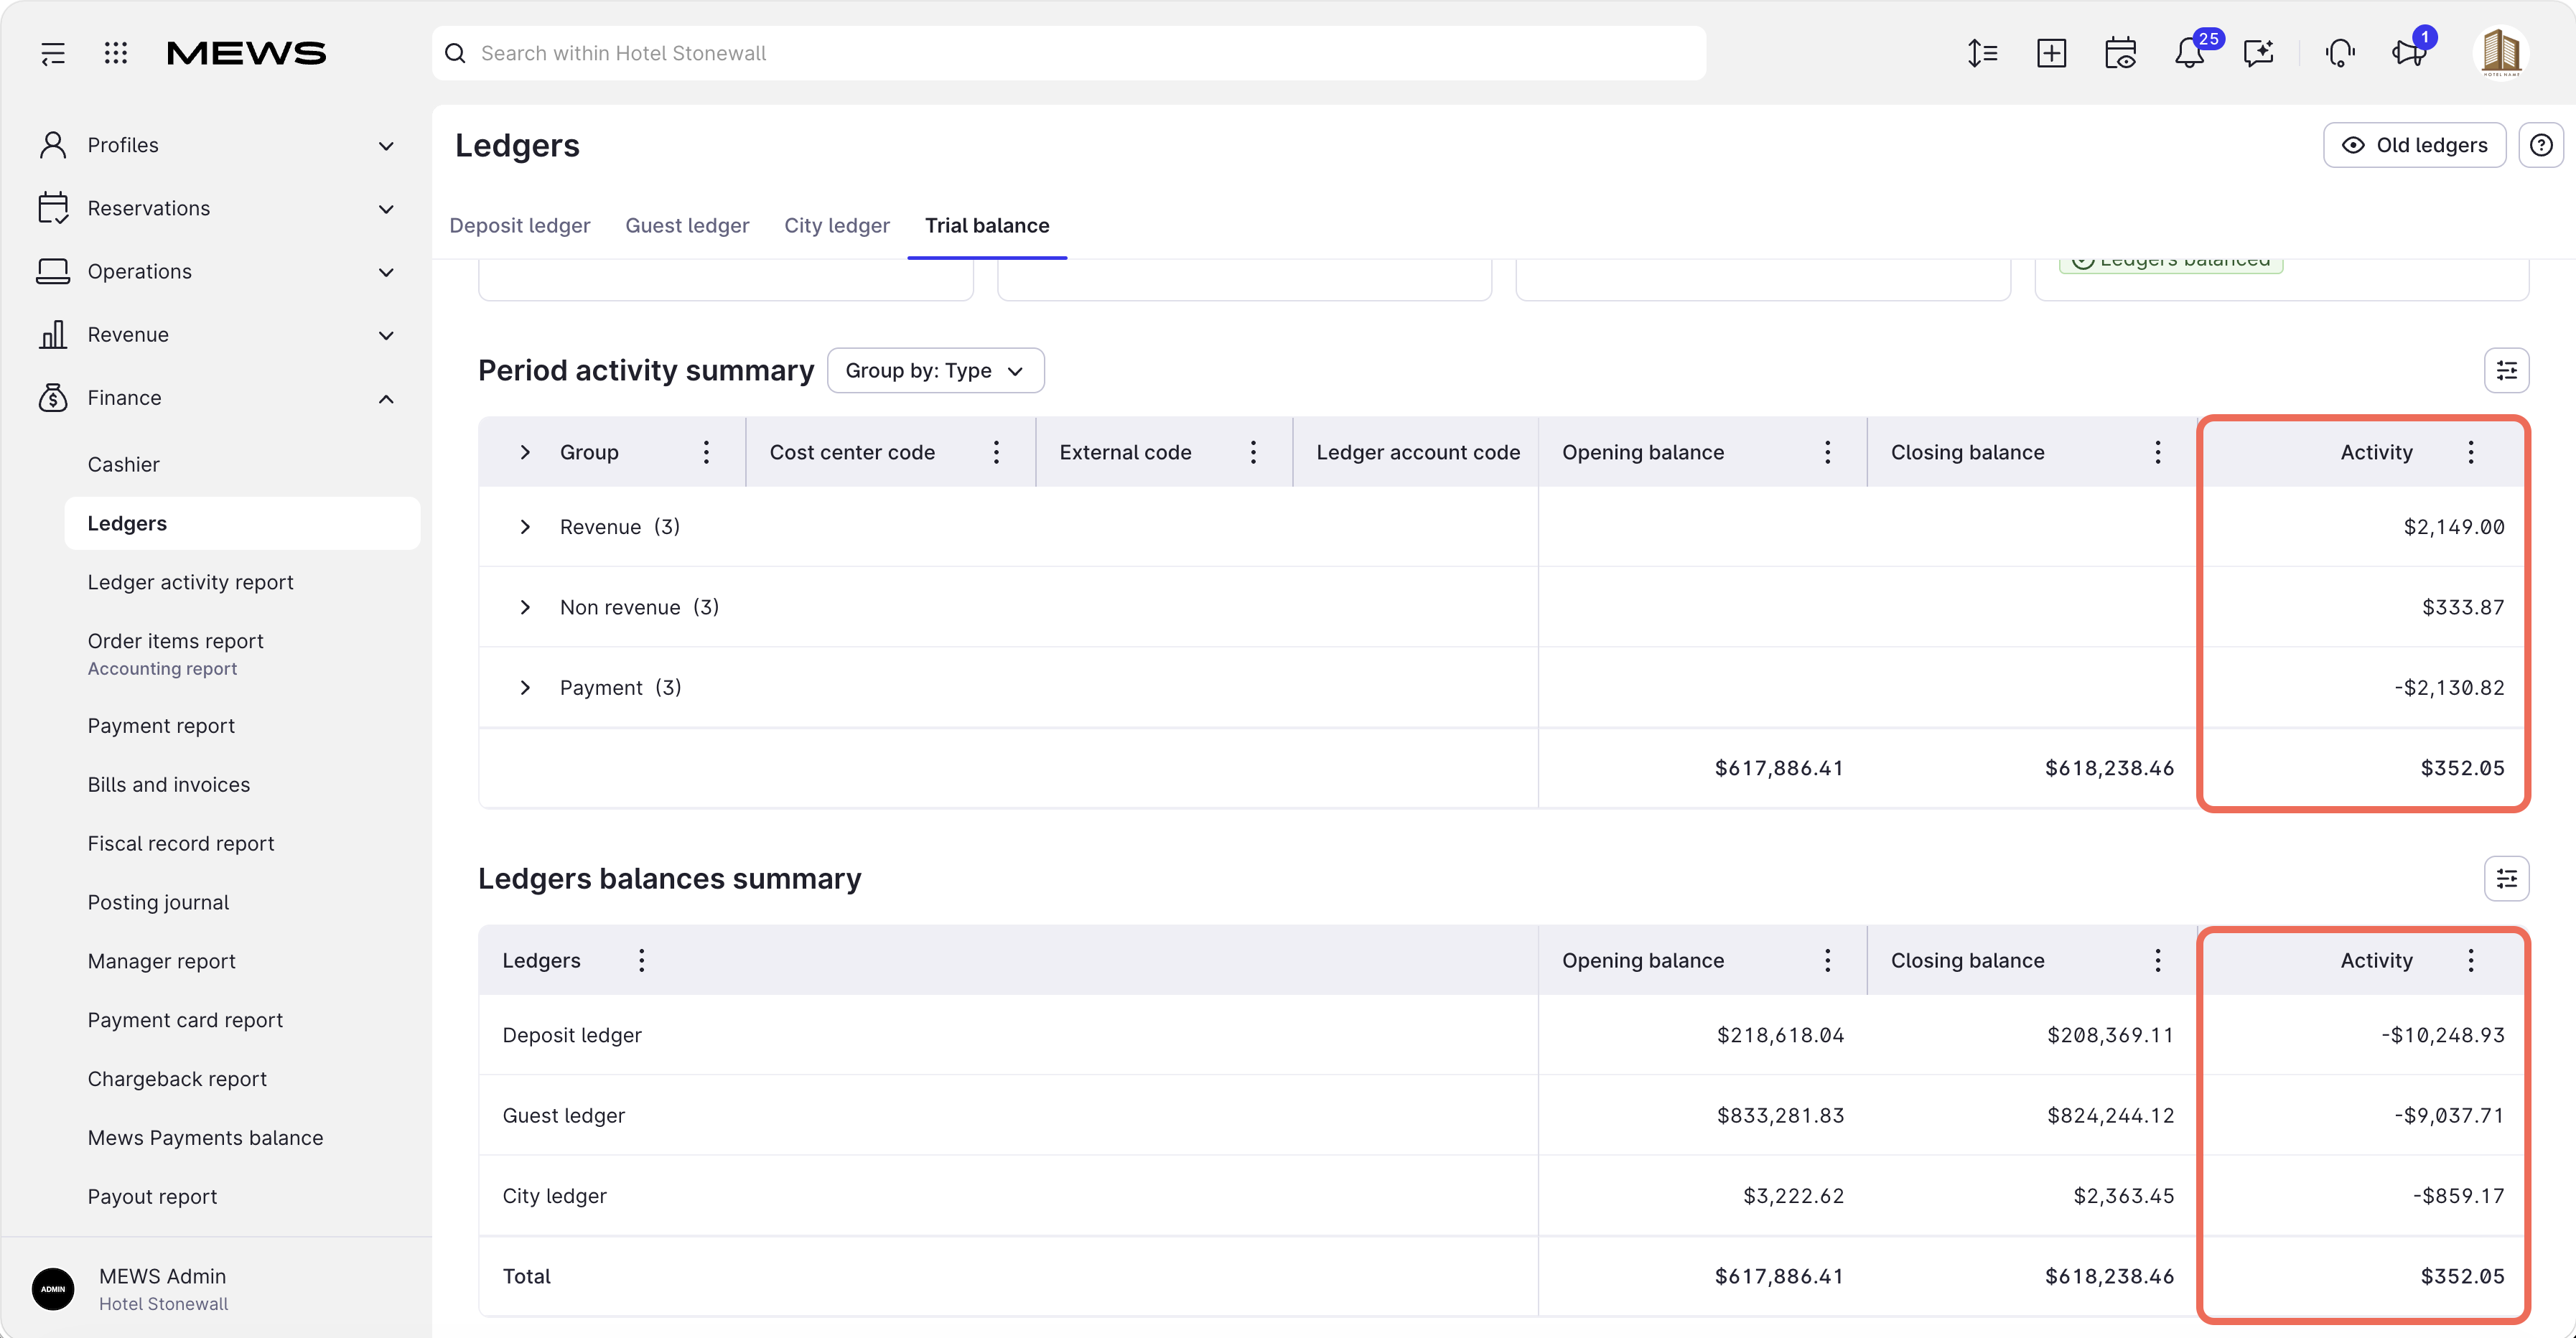The image size is (2576, 1338).
Task: Open the Group by: Type dropdown
Action: tap(935, 371)
